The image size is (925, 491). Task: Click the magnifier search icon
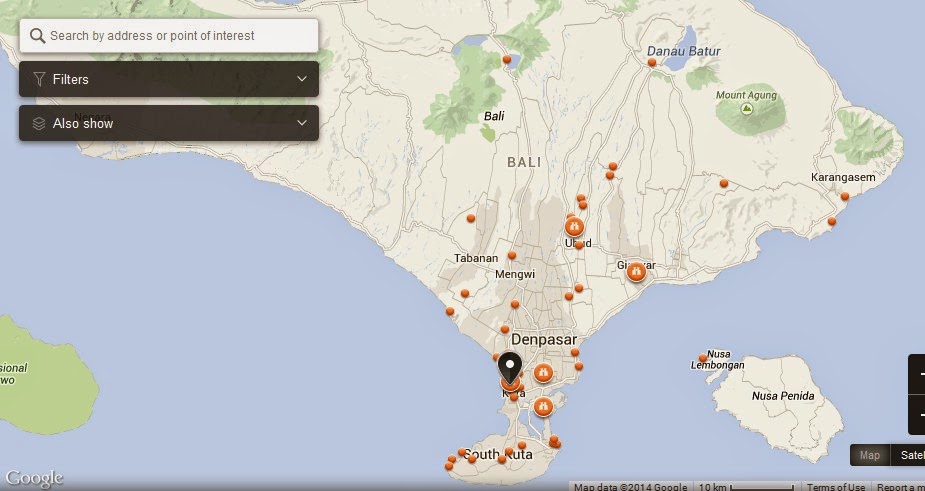pyautogui.click(x=37, y=36)
